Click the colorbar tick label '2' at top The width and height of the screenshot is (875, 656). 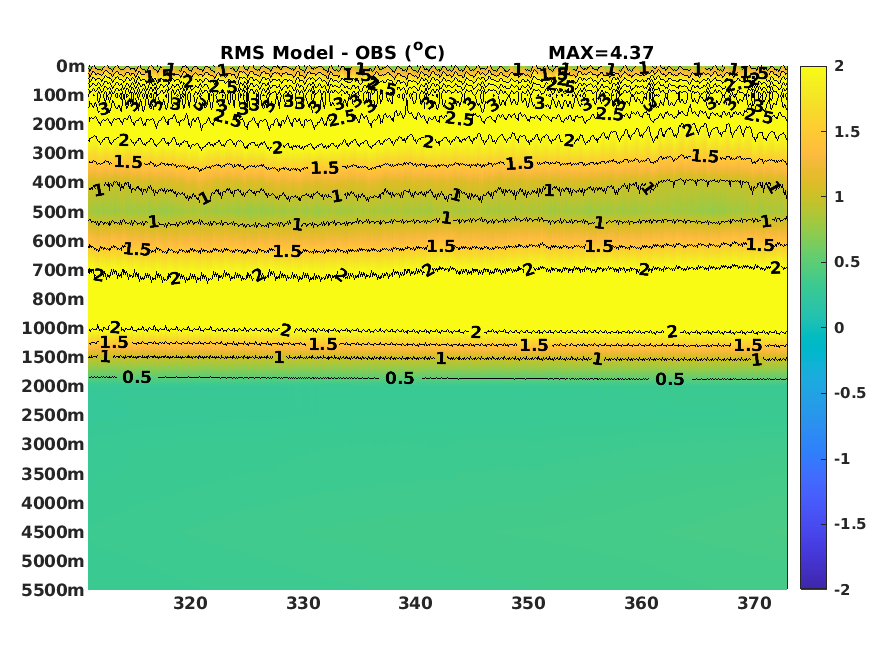click(839, 66)
